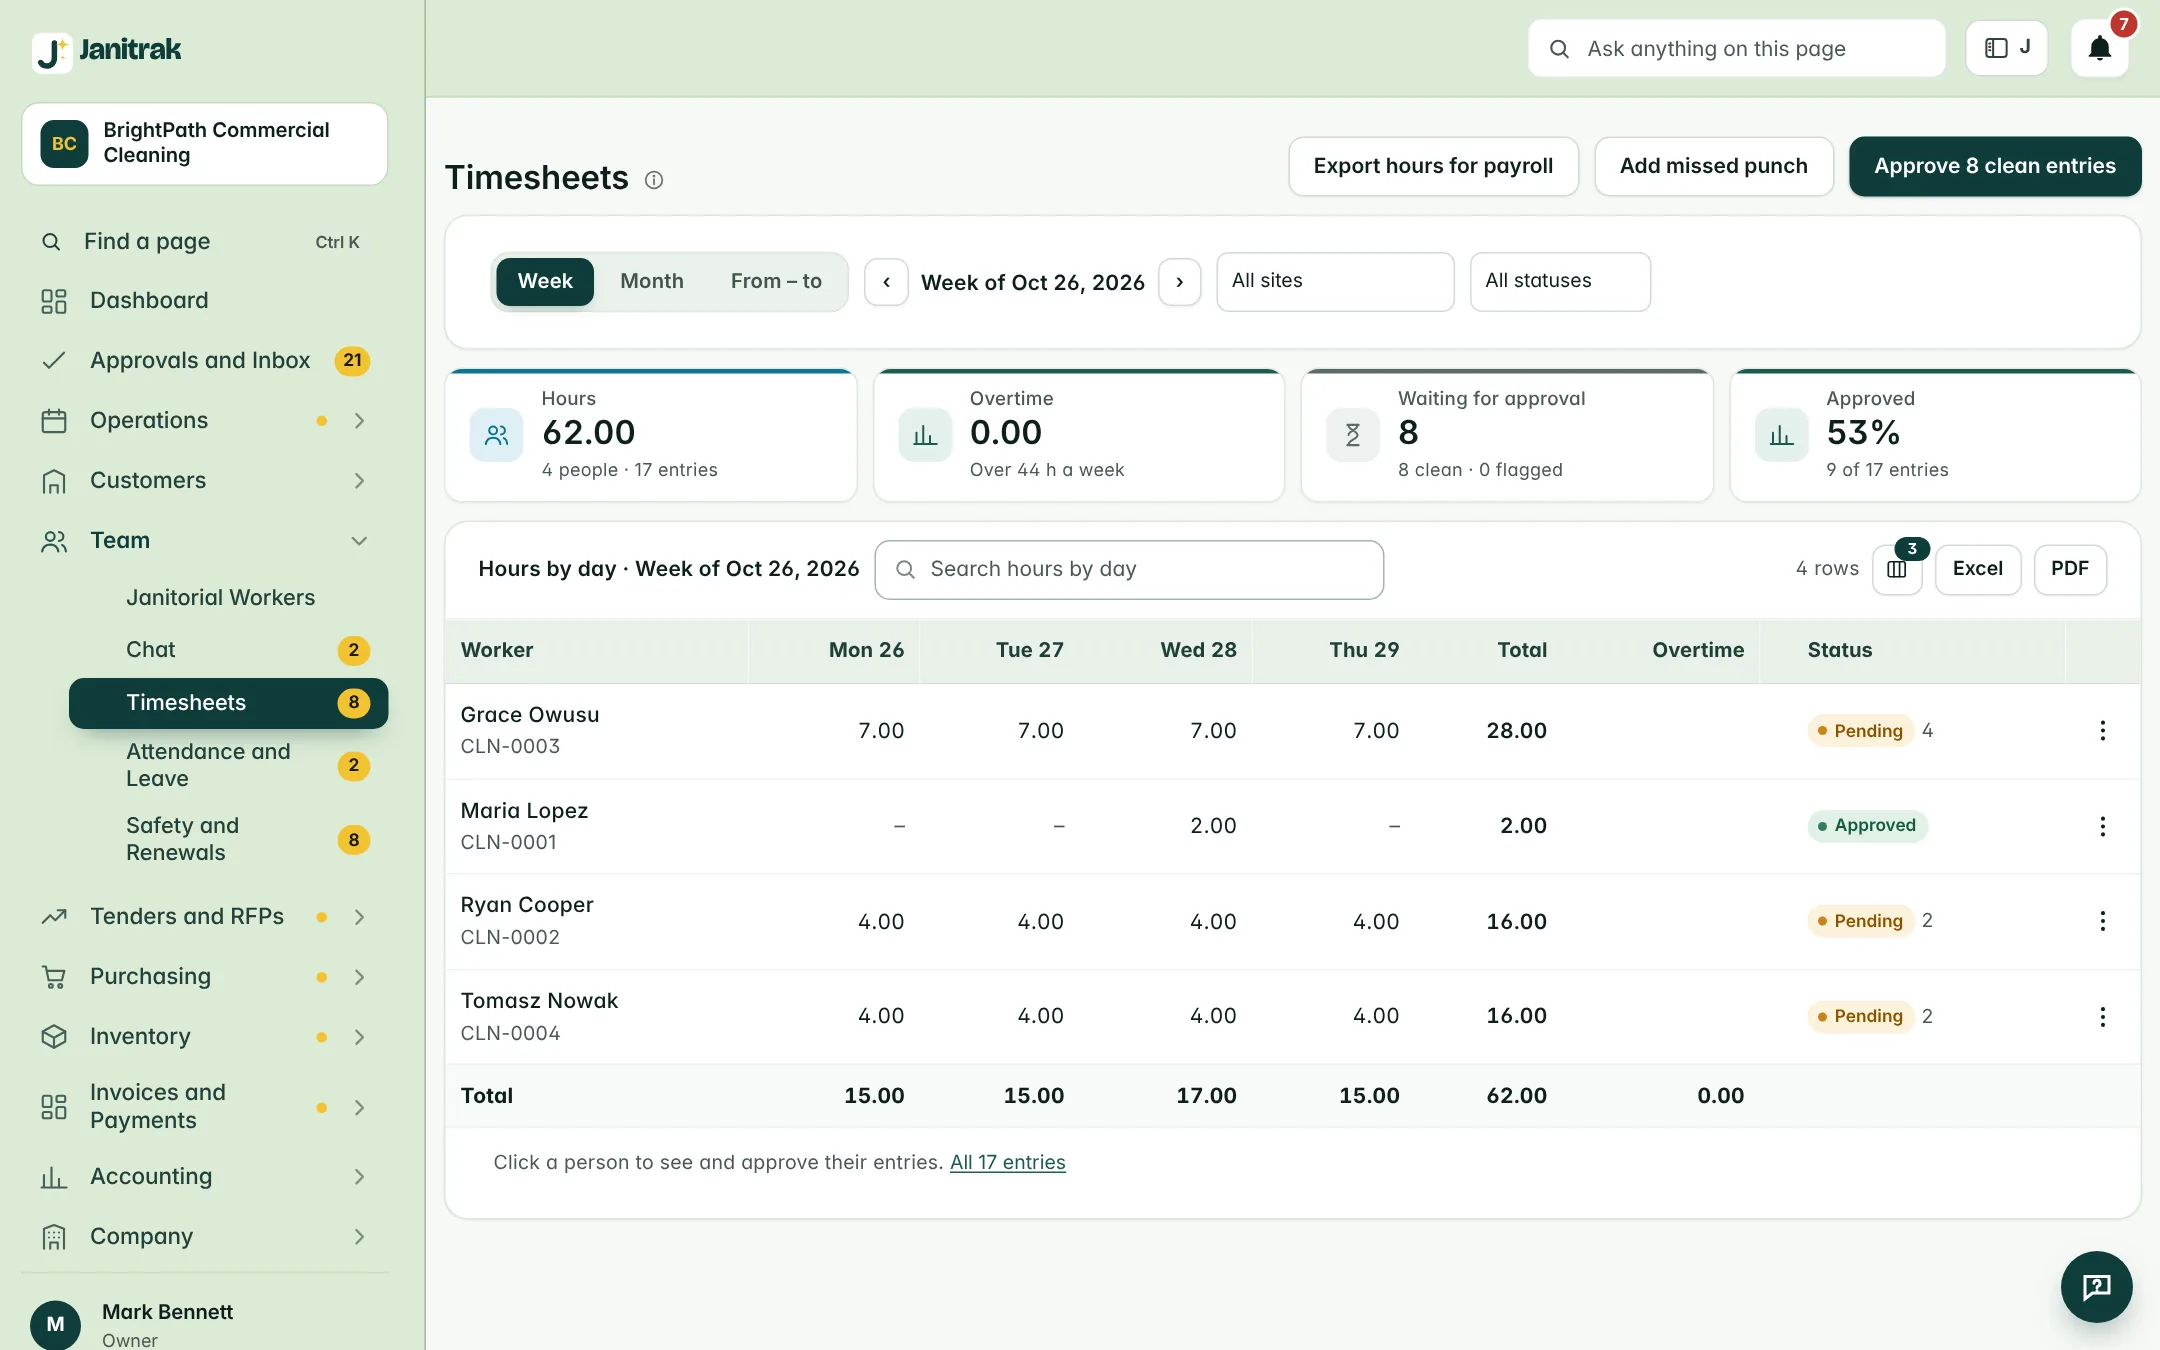
Task: Click the Janitrak logo
Action: [x=107, y=50]
